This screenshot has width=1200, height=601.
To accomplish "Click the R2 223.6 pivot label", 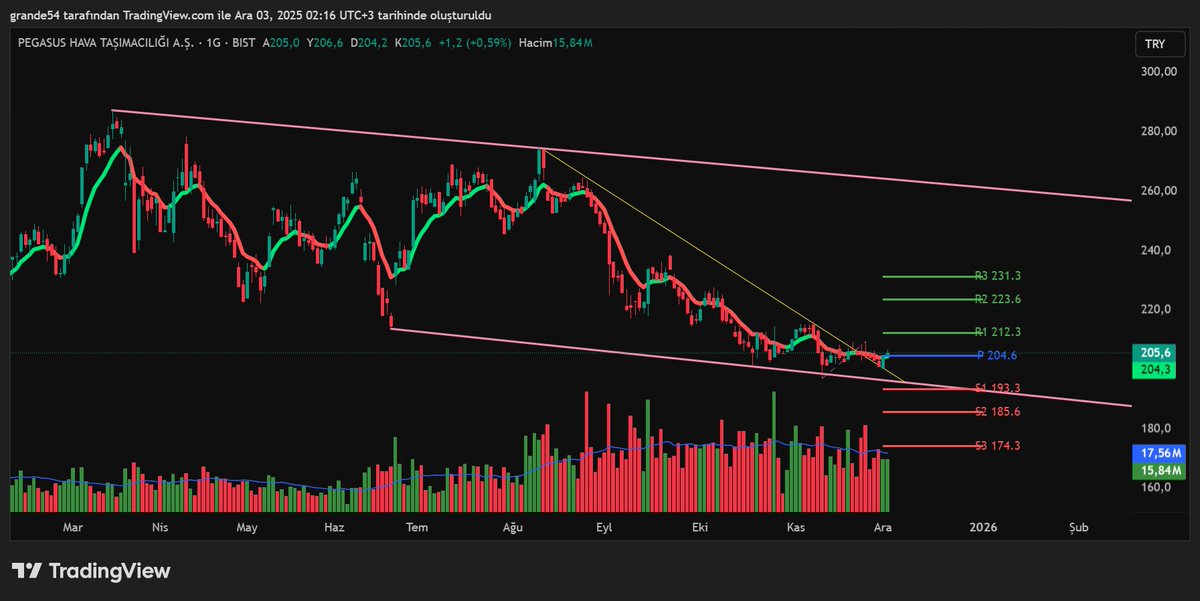I will pos(998,299).
